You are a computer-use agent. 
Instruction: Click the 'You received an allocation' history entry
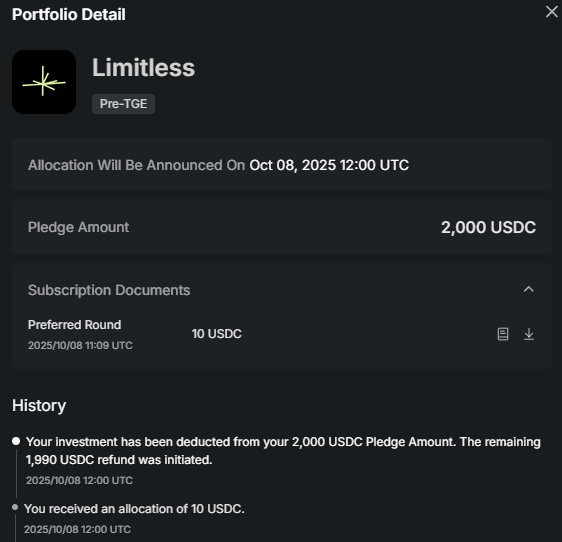click(134, 509)
